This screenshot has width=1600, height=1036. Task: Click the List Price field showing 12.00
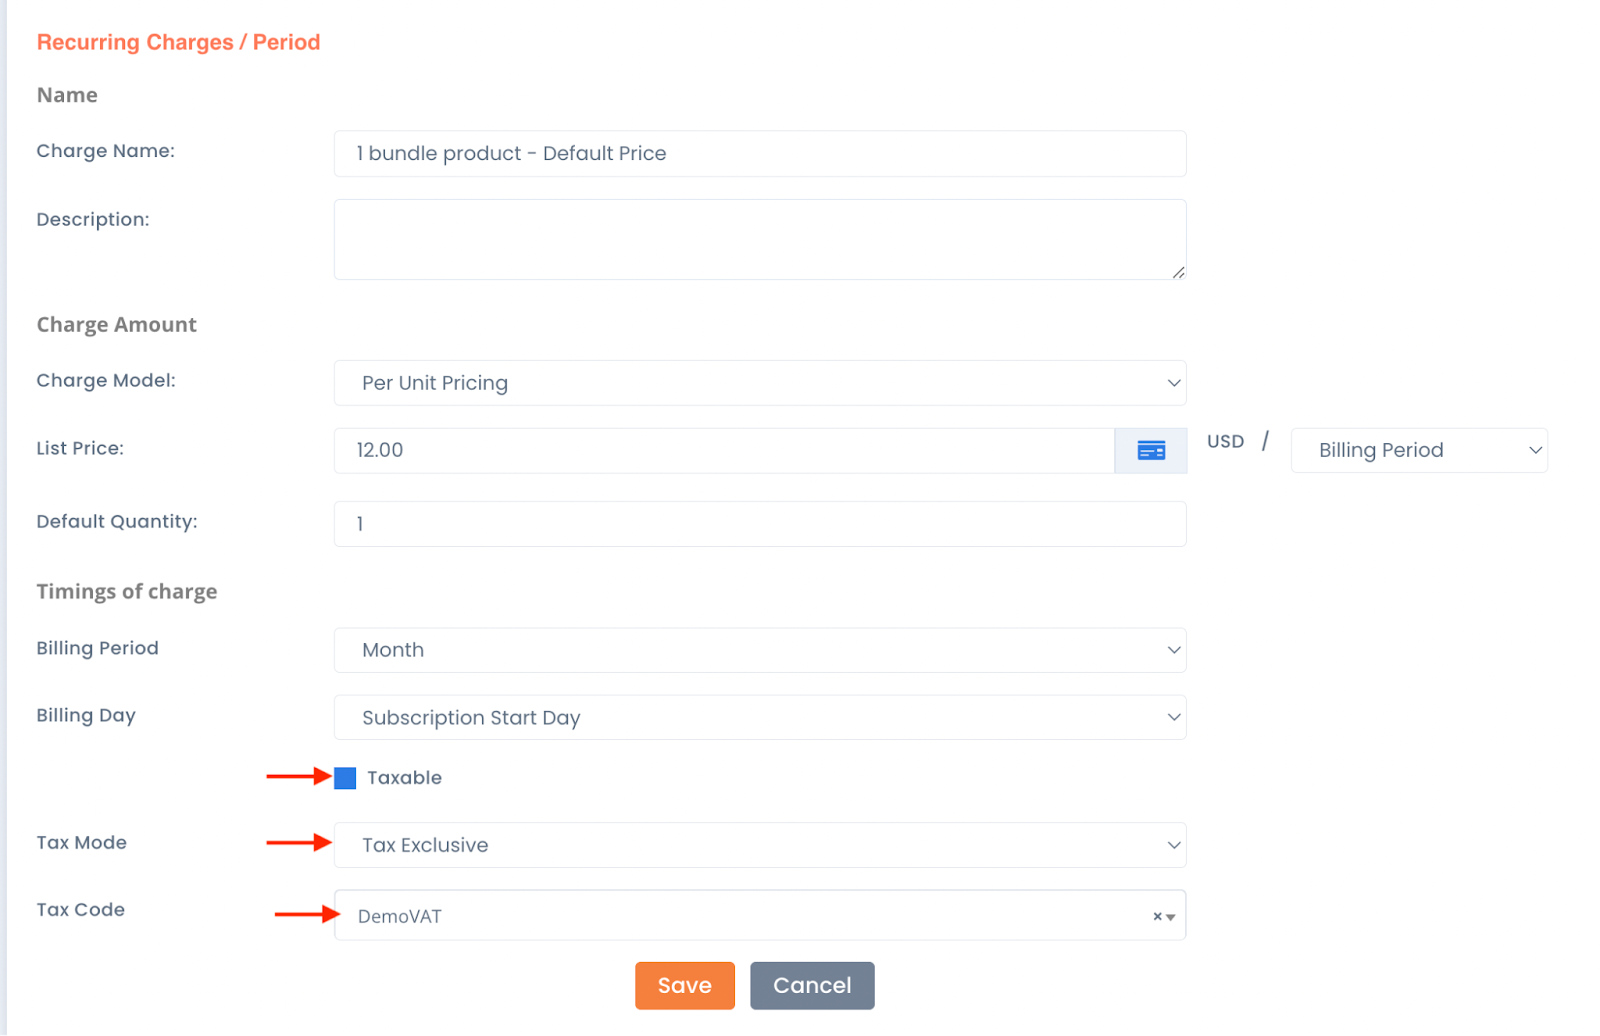(724, 451)
